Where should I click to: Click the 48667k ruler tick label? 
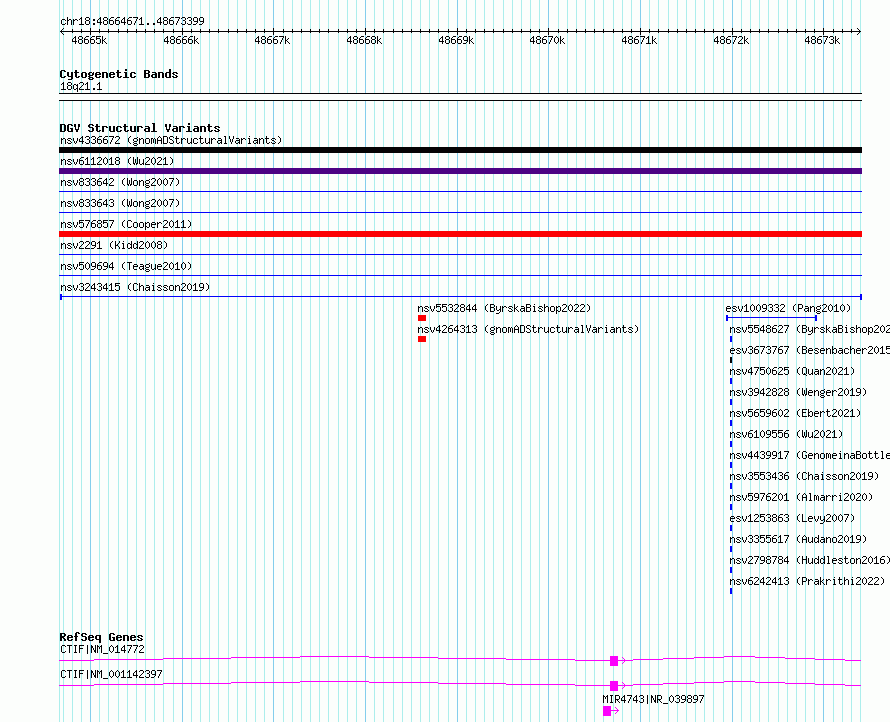click(x=272, y=40)
